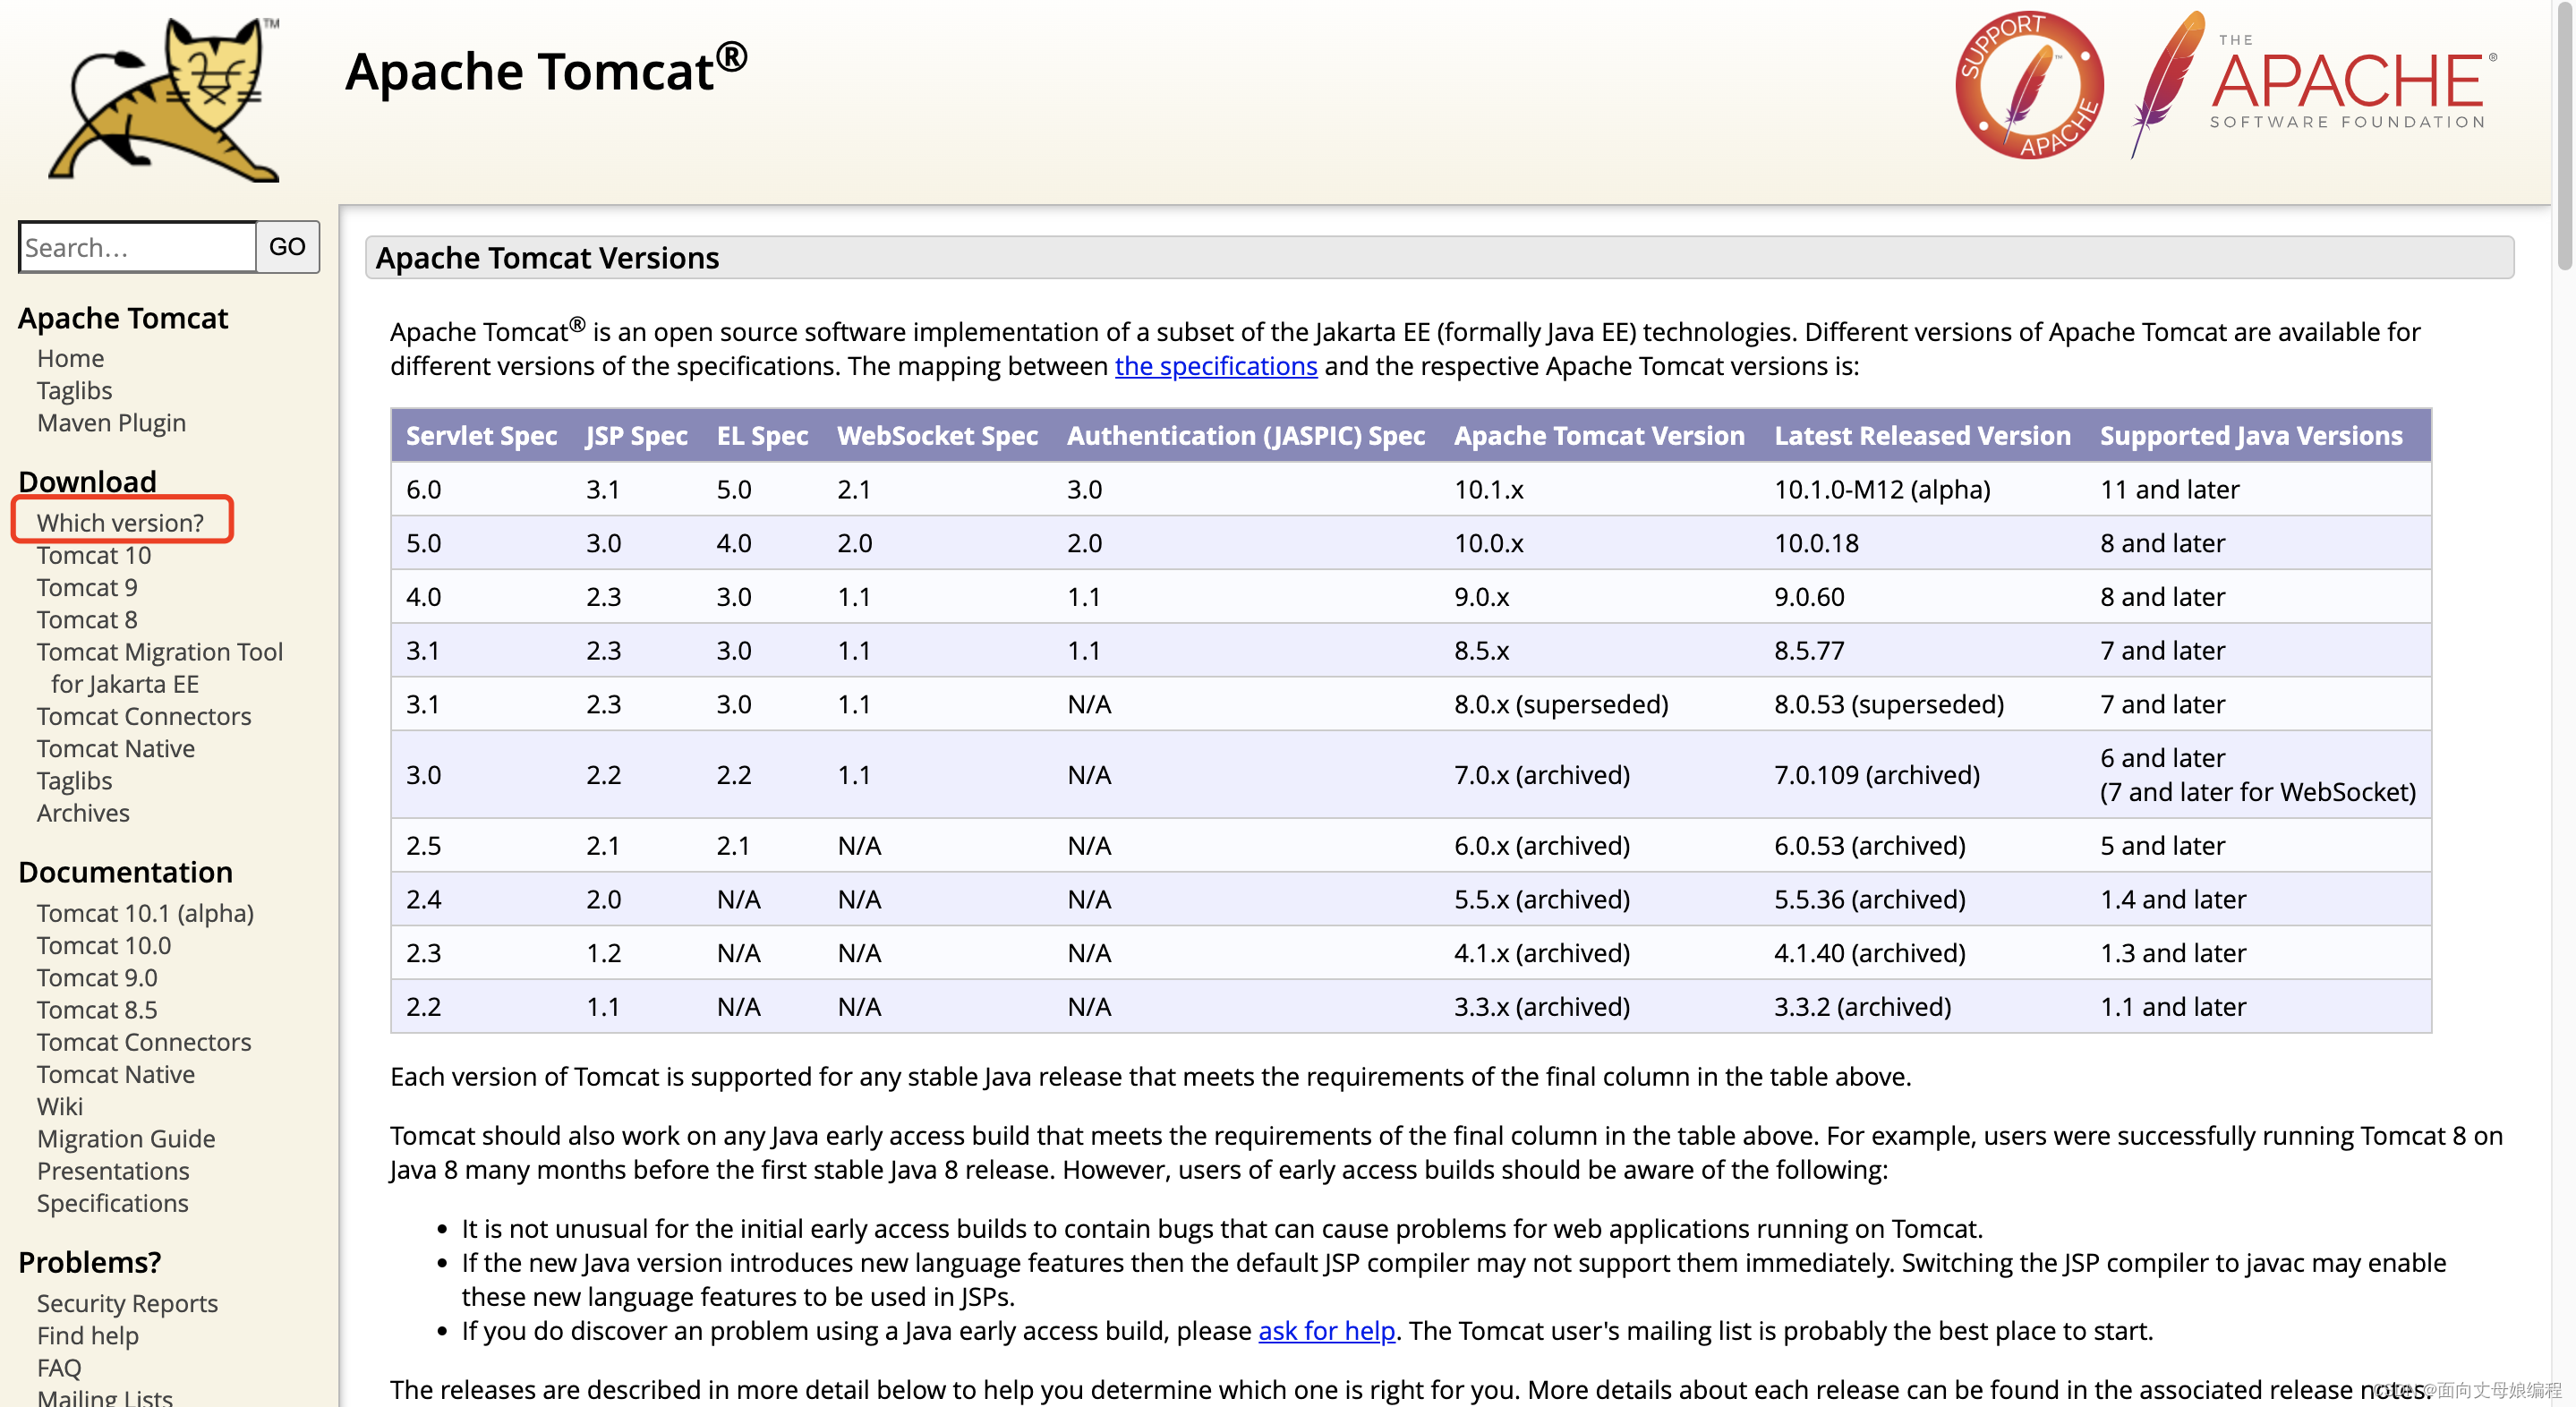Click the WebSocket Spec column header
Viewport: 2576px width, 1407px height.
[x=937, y=435]
